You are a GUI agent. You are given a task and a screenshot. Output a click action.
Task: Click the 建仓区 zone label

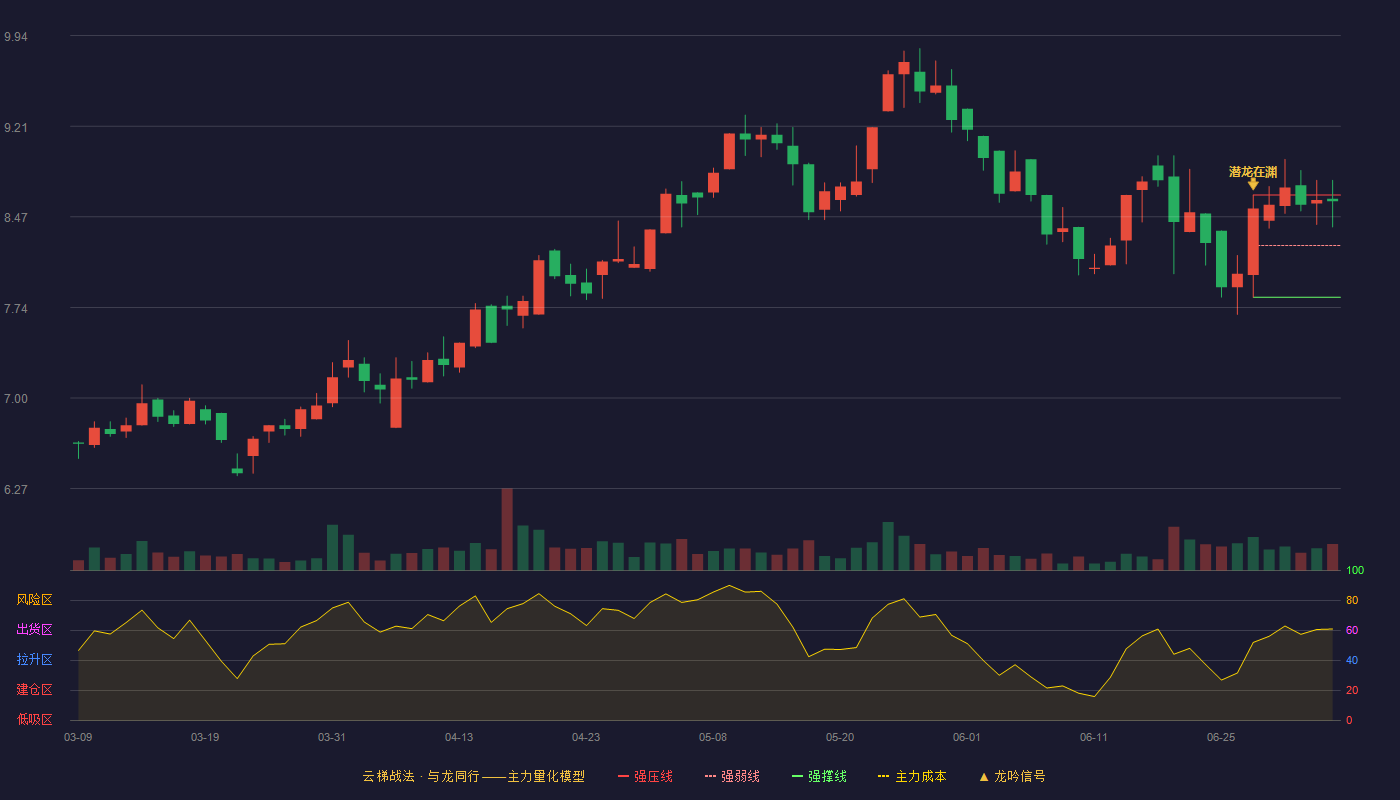click(34, 690)
